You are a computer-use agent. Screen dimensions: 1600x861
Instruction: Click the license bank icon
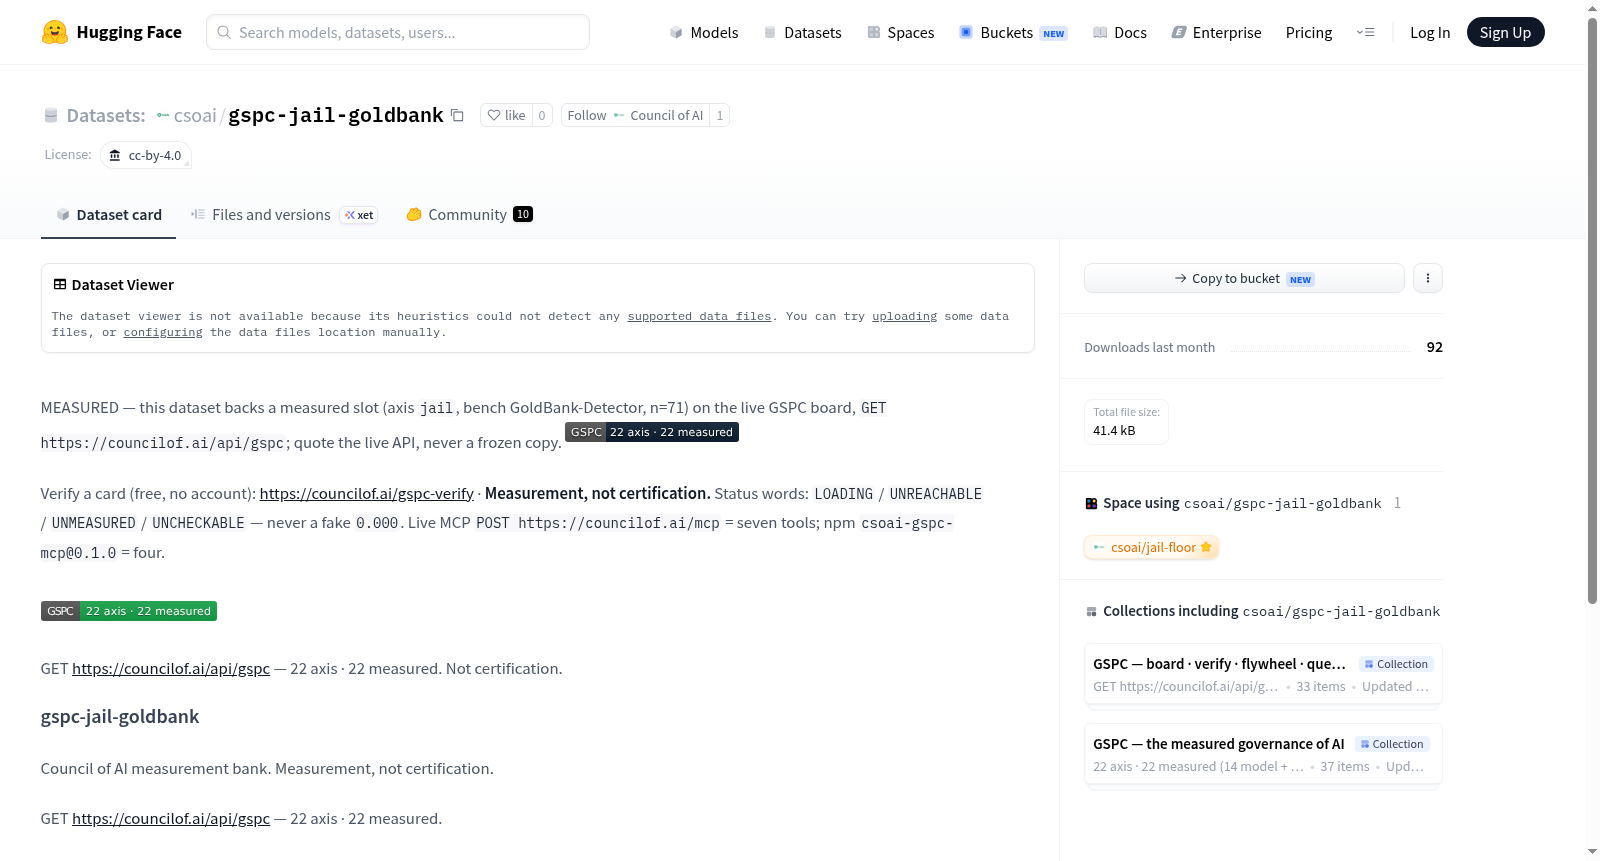tap(115, 155)
